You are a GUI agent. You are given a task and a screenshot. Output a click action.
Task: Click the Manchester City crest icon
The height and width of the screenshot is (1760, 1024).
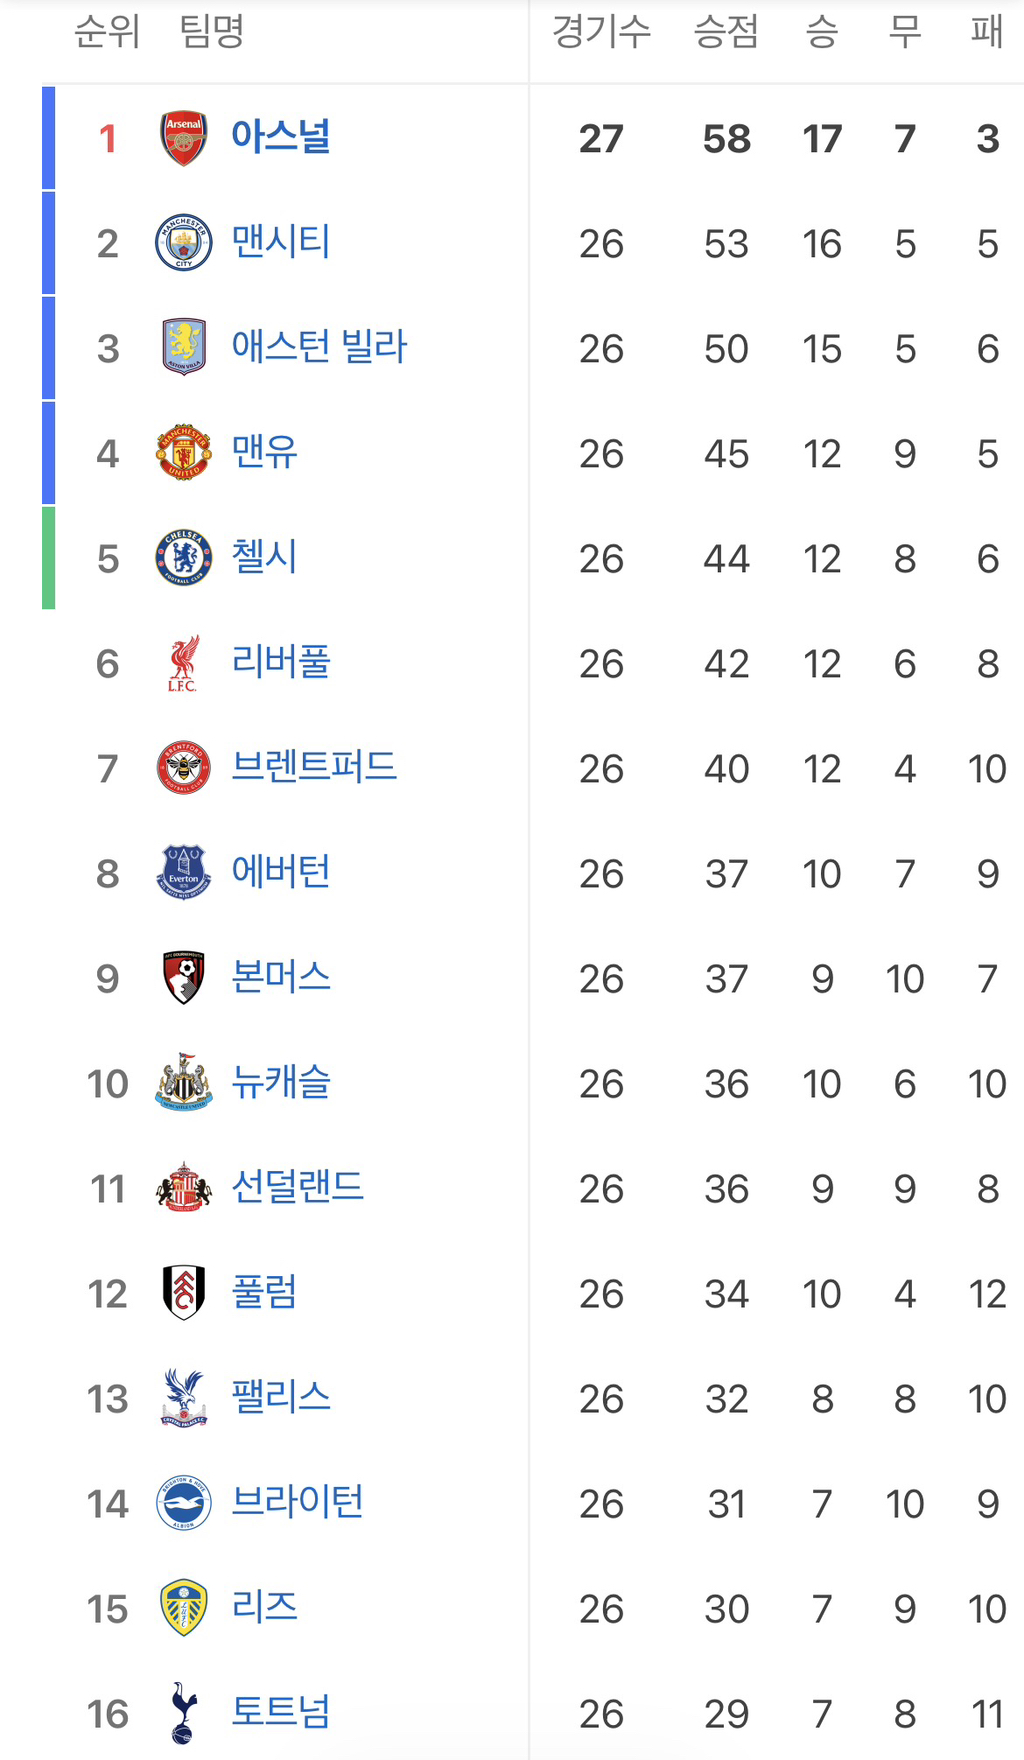tap(184, 243)
